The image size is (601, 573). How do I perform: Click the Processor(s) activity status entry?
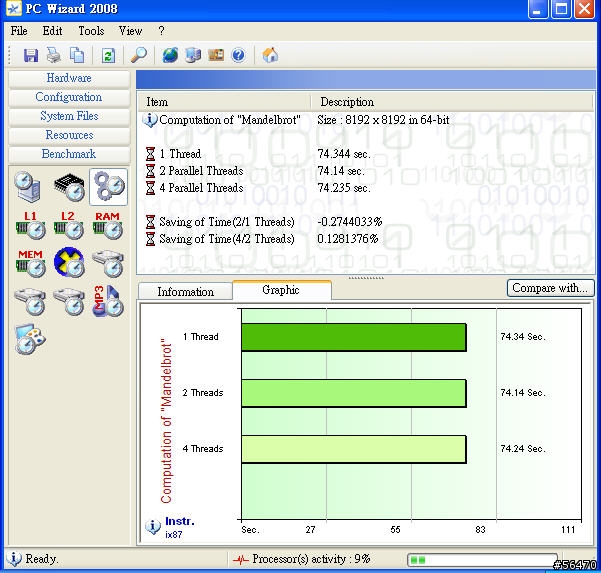click(x=302, y=559)
